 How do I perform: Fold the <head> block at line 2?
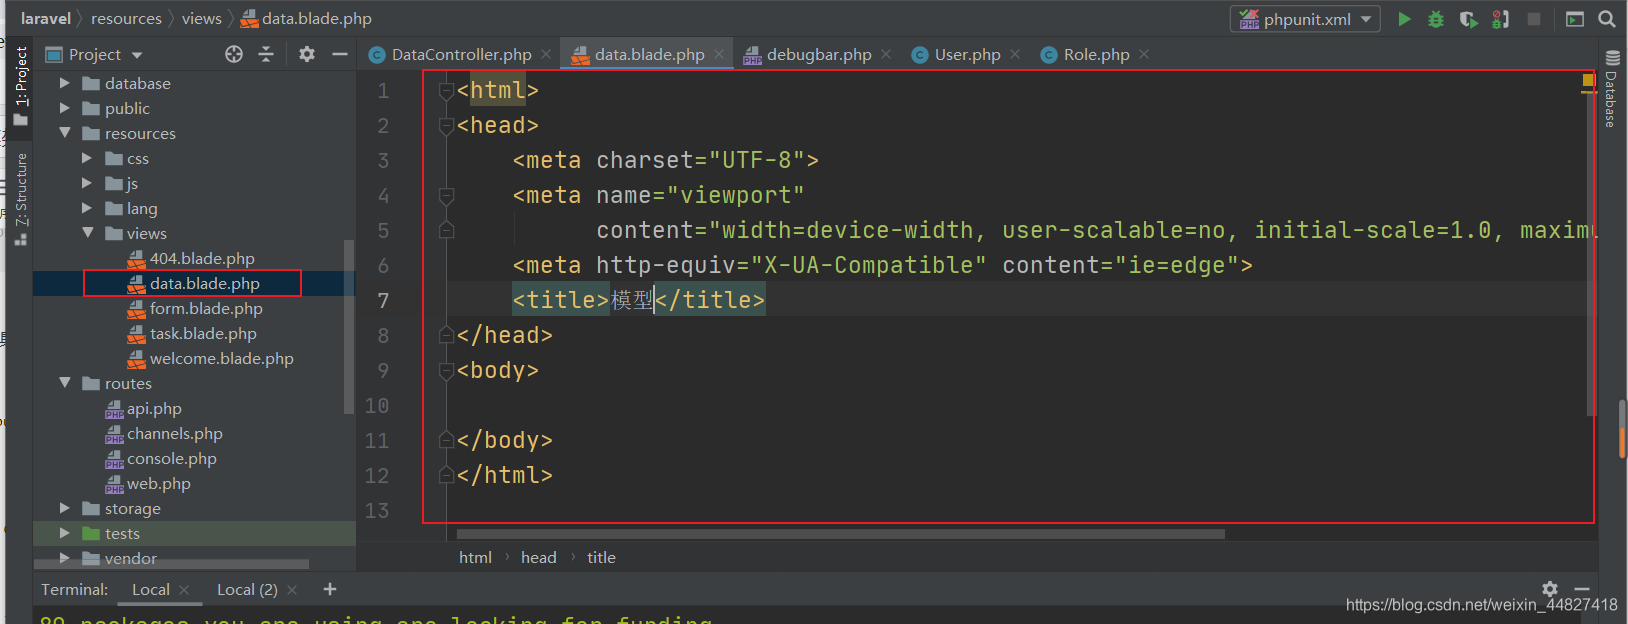[447, 126]
